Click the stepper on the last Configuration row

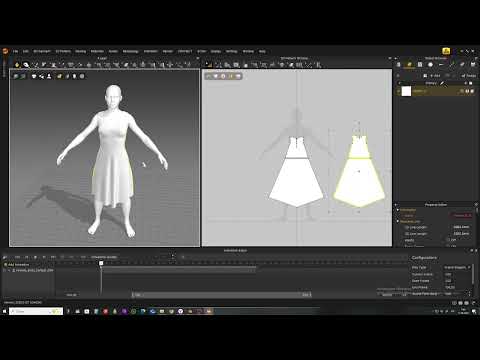(x=469, y=294)
